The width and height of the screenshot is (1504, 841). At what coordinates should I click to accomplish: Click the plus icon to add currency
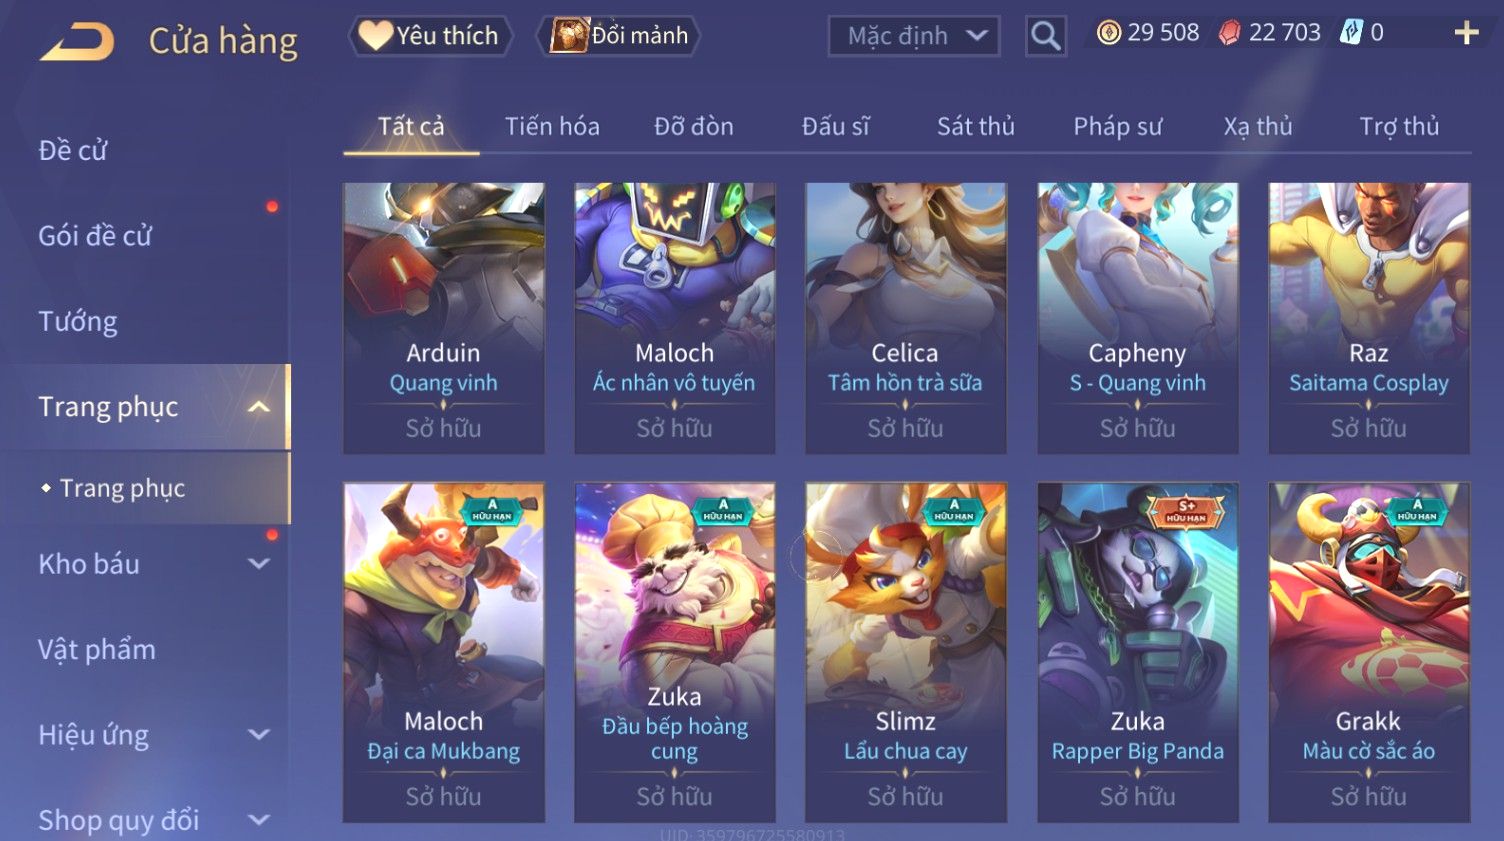(x=1466, y=33)
